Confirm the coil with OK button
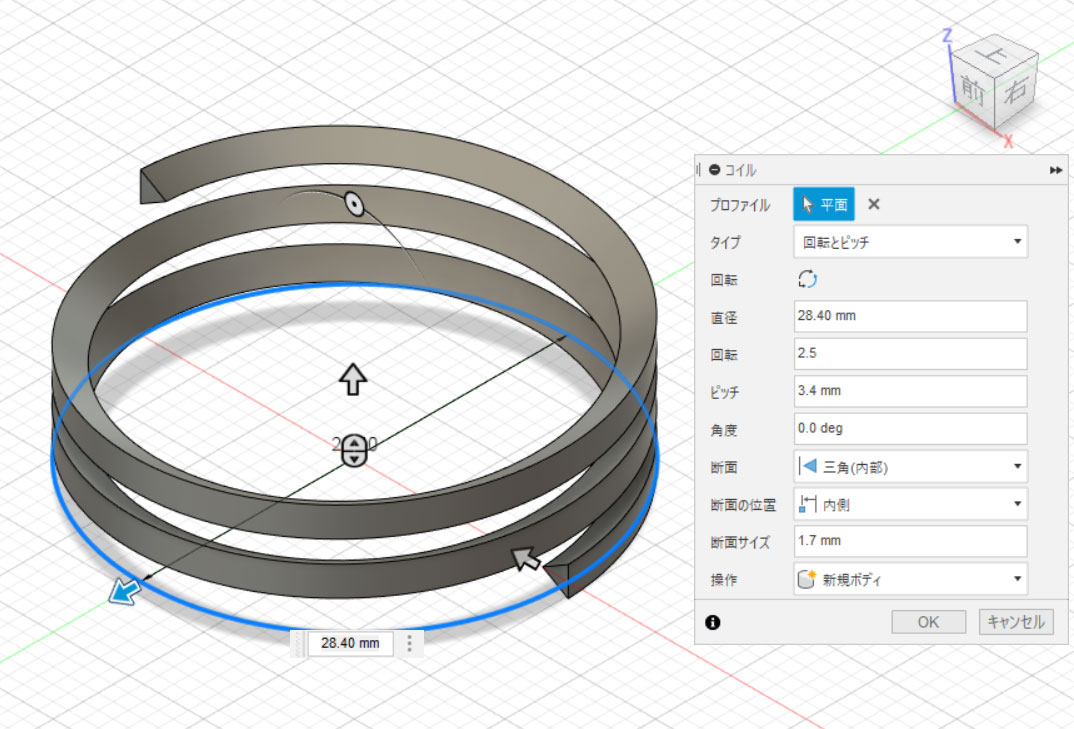The width and height of the screenshot is (1074, 729). tap(928, 622)
